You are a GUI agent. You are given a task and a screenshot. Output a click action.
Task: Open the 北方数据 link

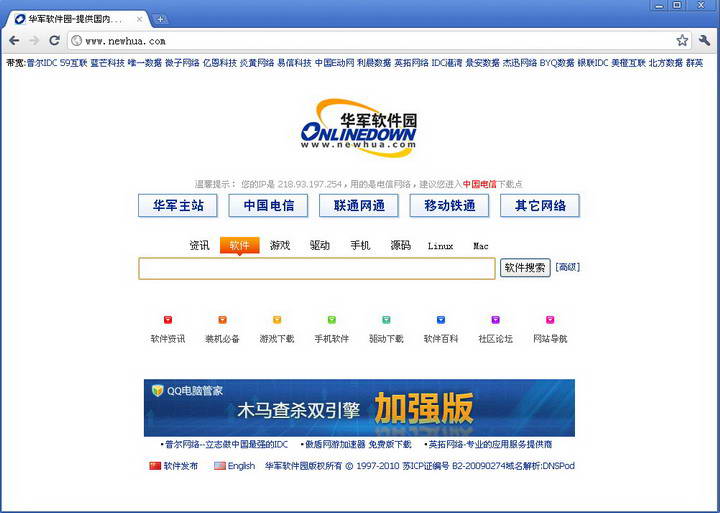coord(665,63)
